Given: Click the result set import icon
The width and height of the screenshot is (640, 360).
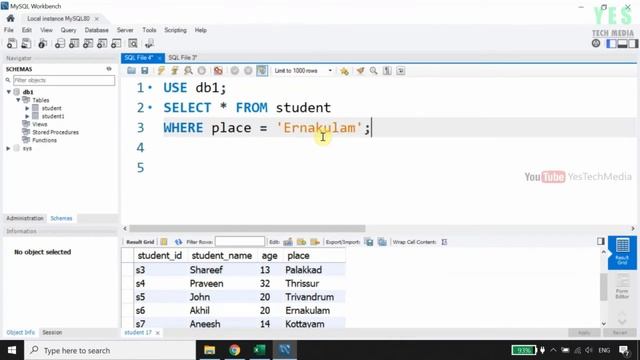Looking at the screenshot, I should click(382, 242).
